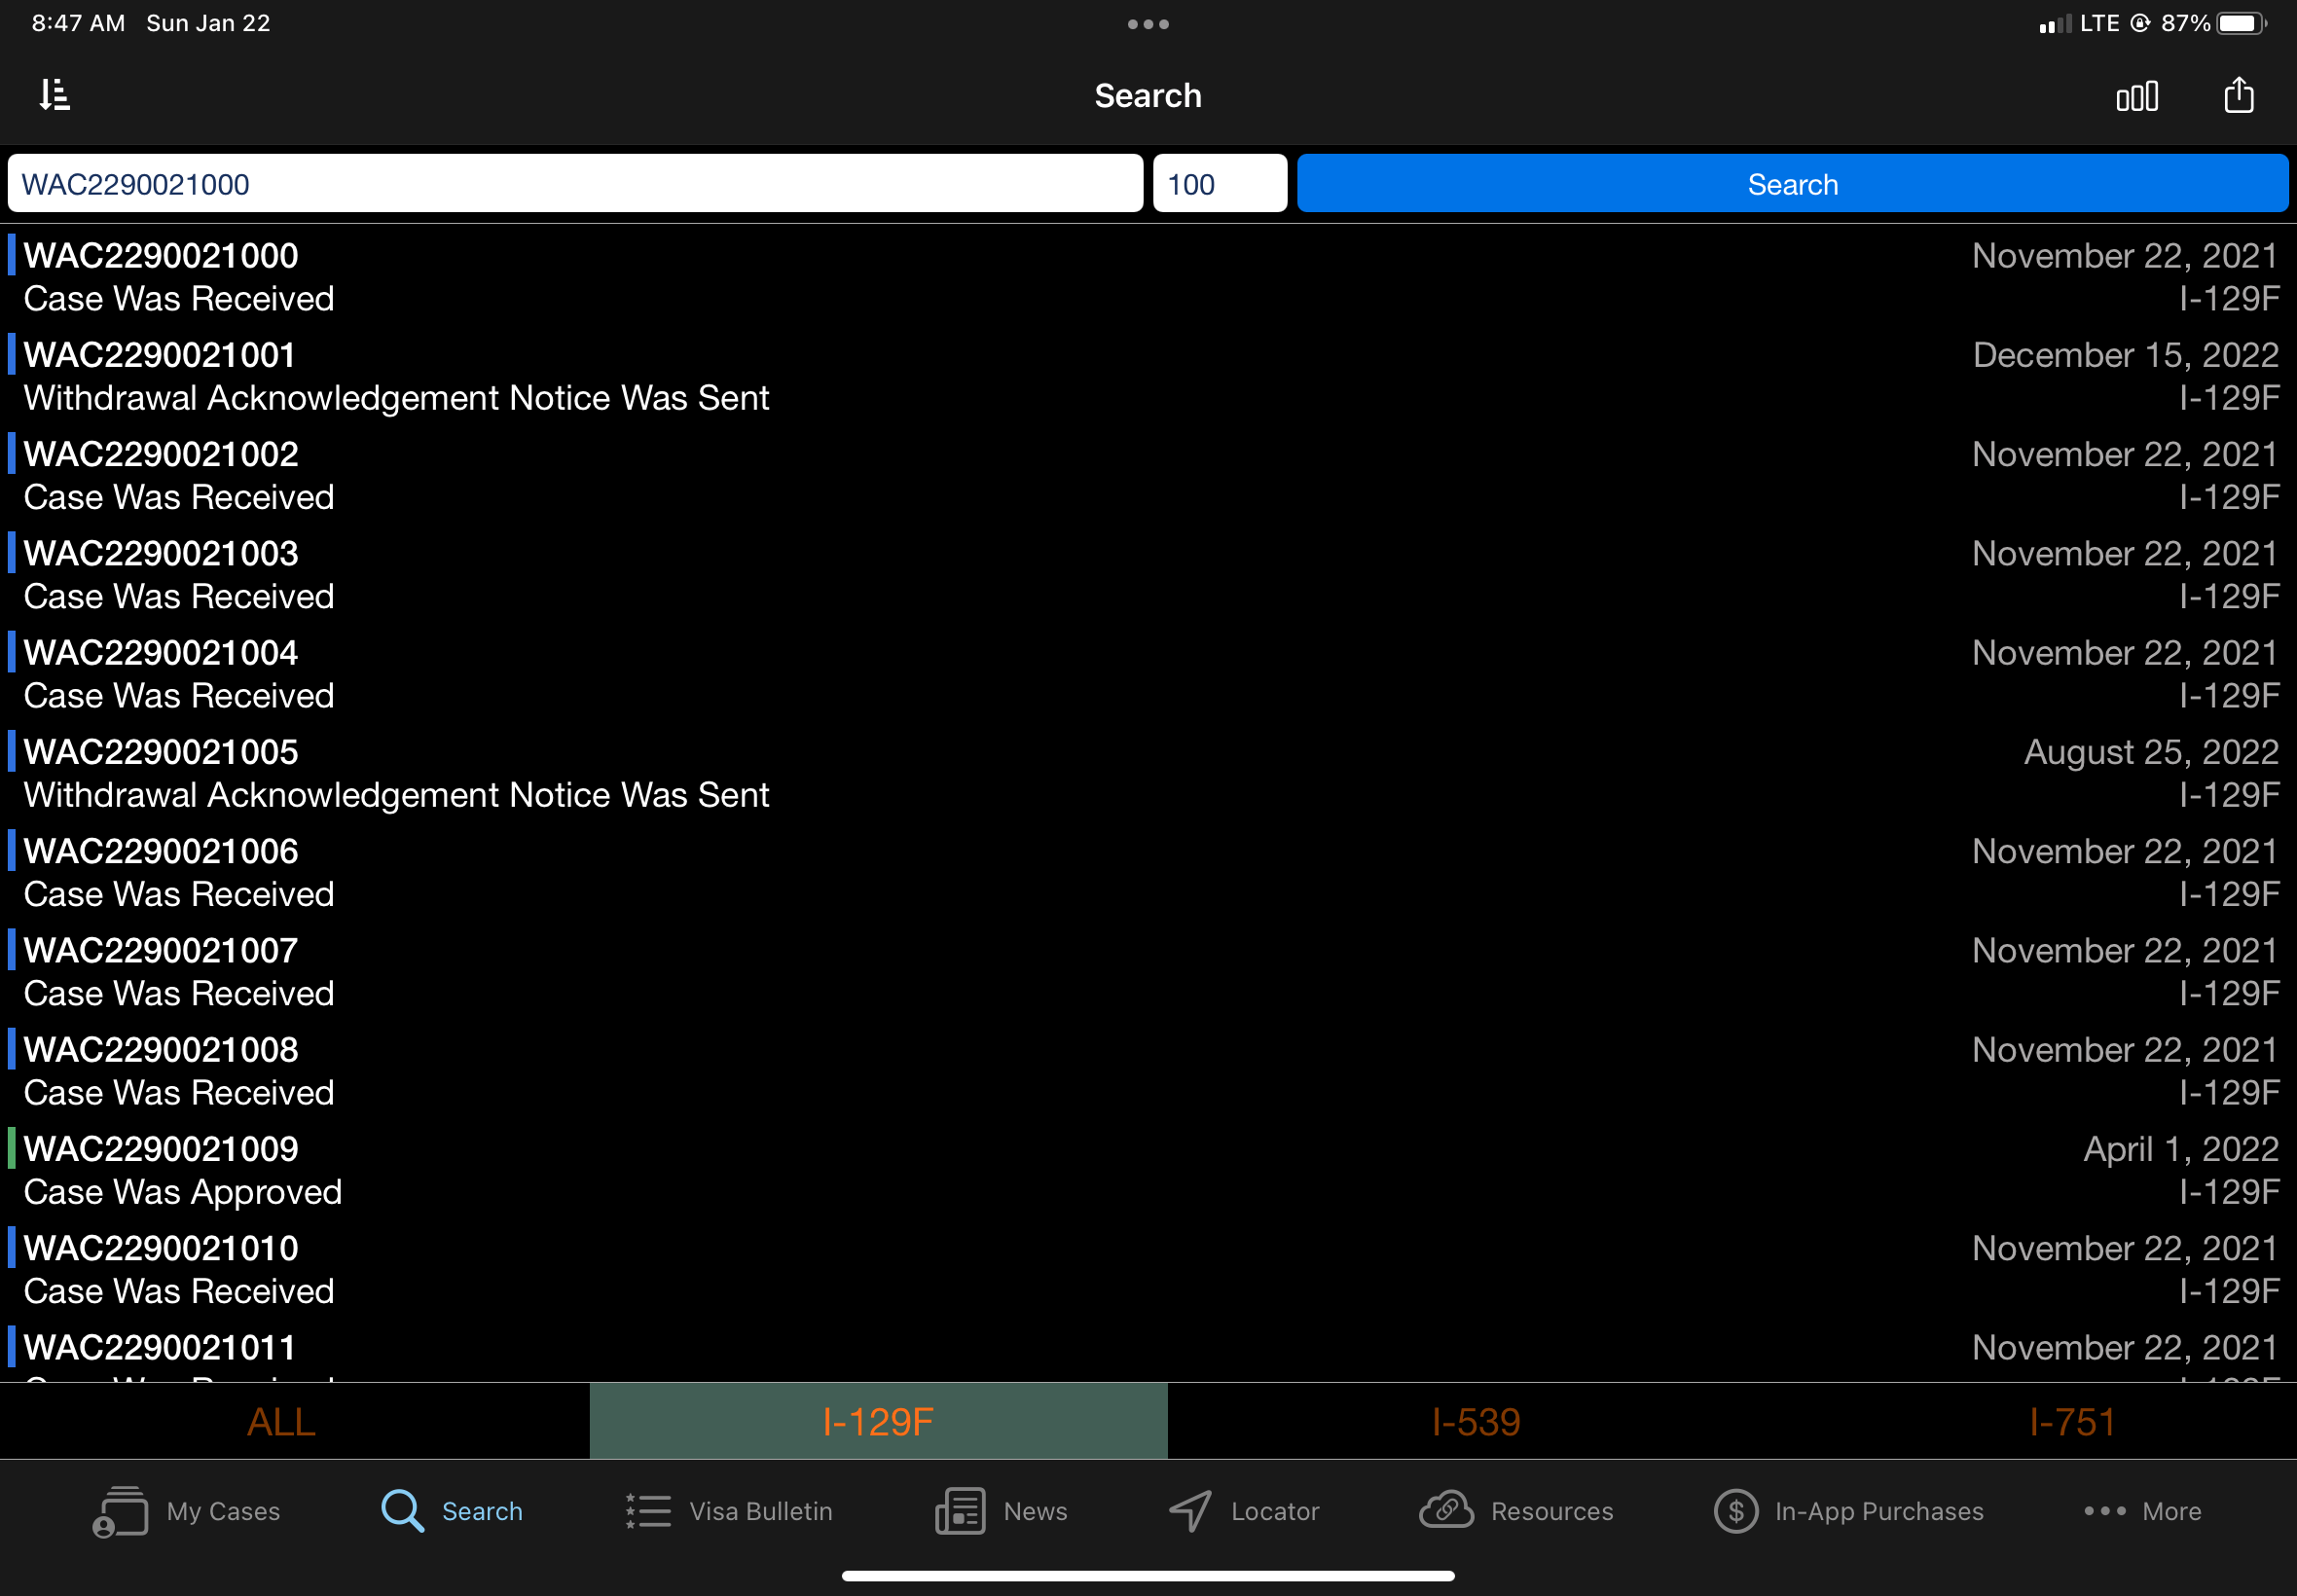The height and width of the screenshot is (1596, 2297).
Task: Go to the News tab
Action: pyautogui.click(x=1001, y=1511)
